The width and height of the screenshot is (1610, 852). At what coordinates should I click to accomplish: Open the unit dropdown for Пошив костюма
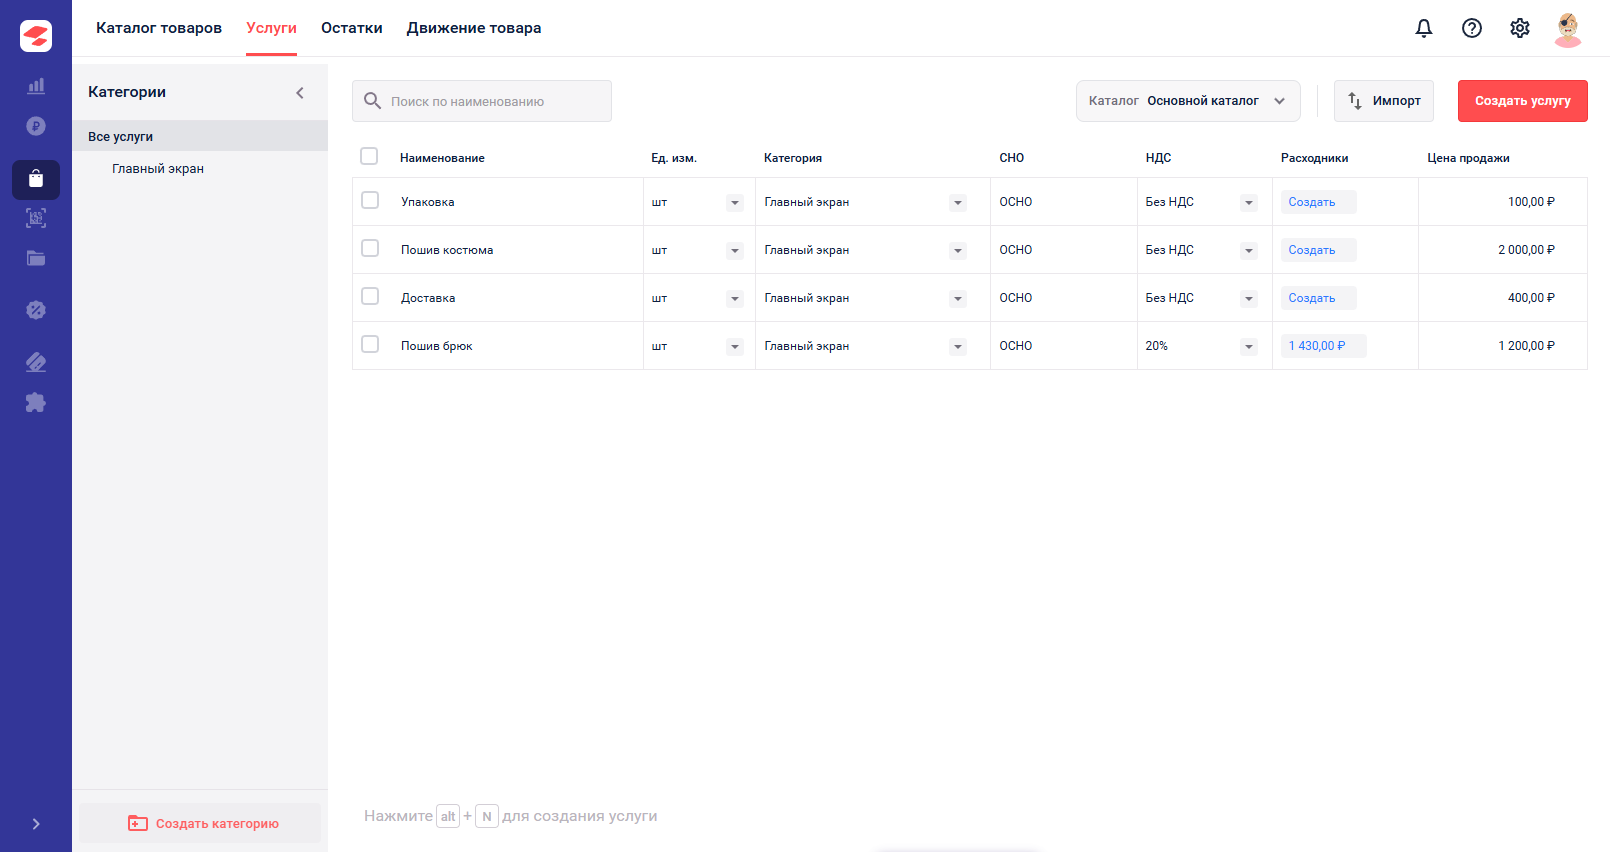(x=735, y=251)
